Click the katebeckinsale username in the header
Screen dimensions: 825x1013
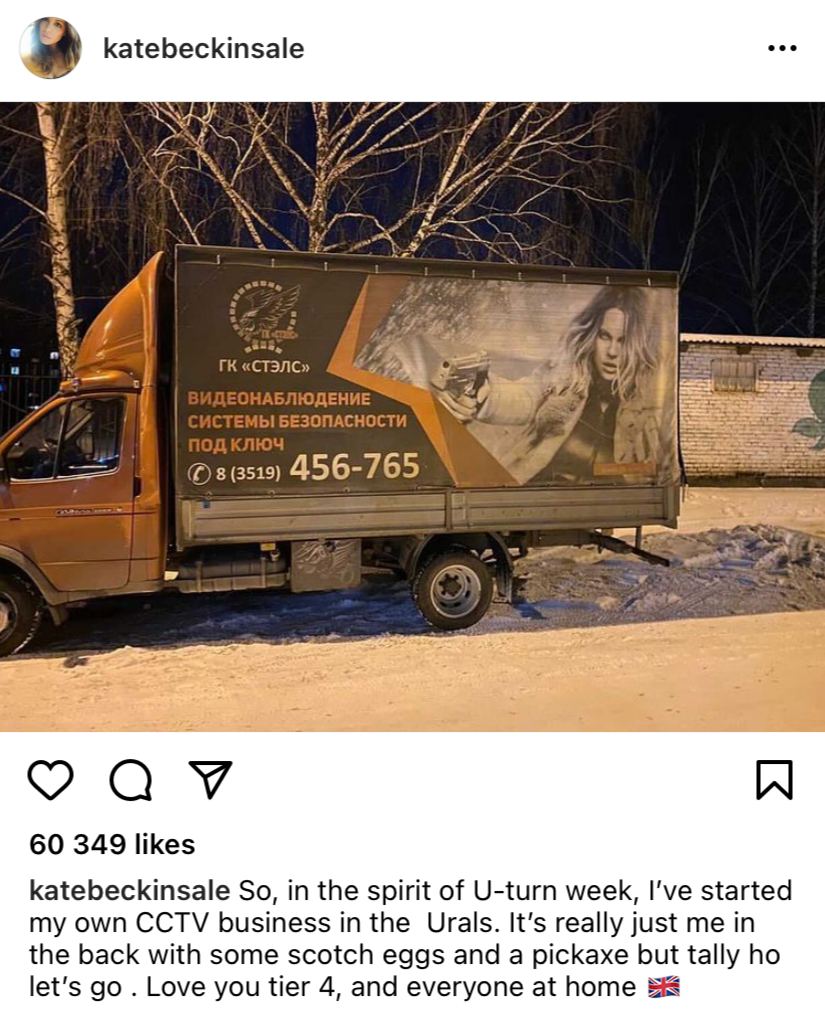[204, 48]
